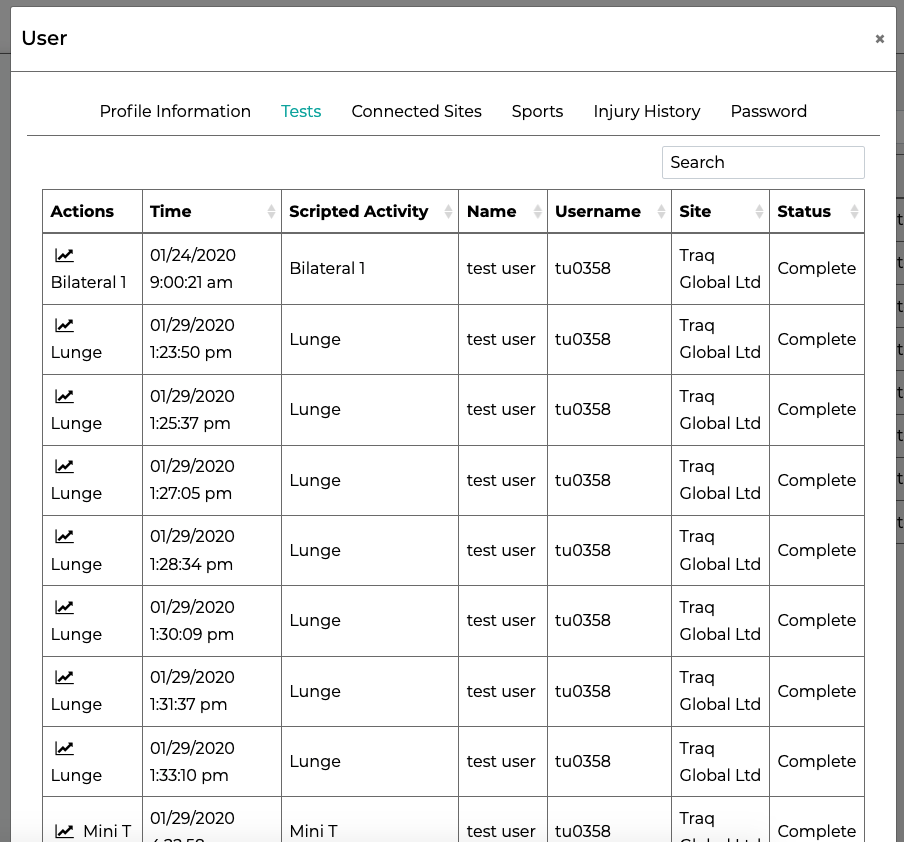Select the time cell 01/29/2020 1:33:10 pm
Image resolution: width=904 pixels, height=842 pixels.
pos(212,761)
